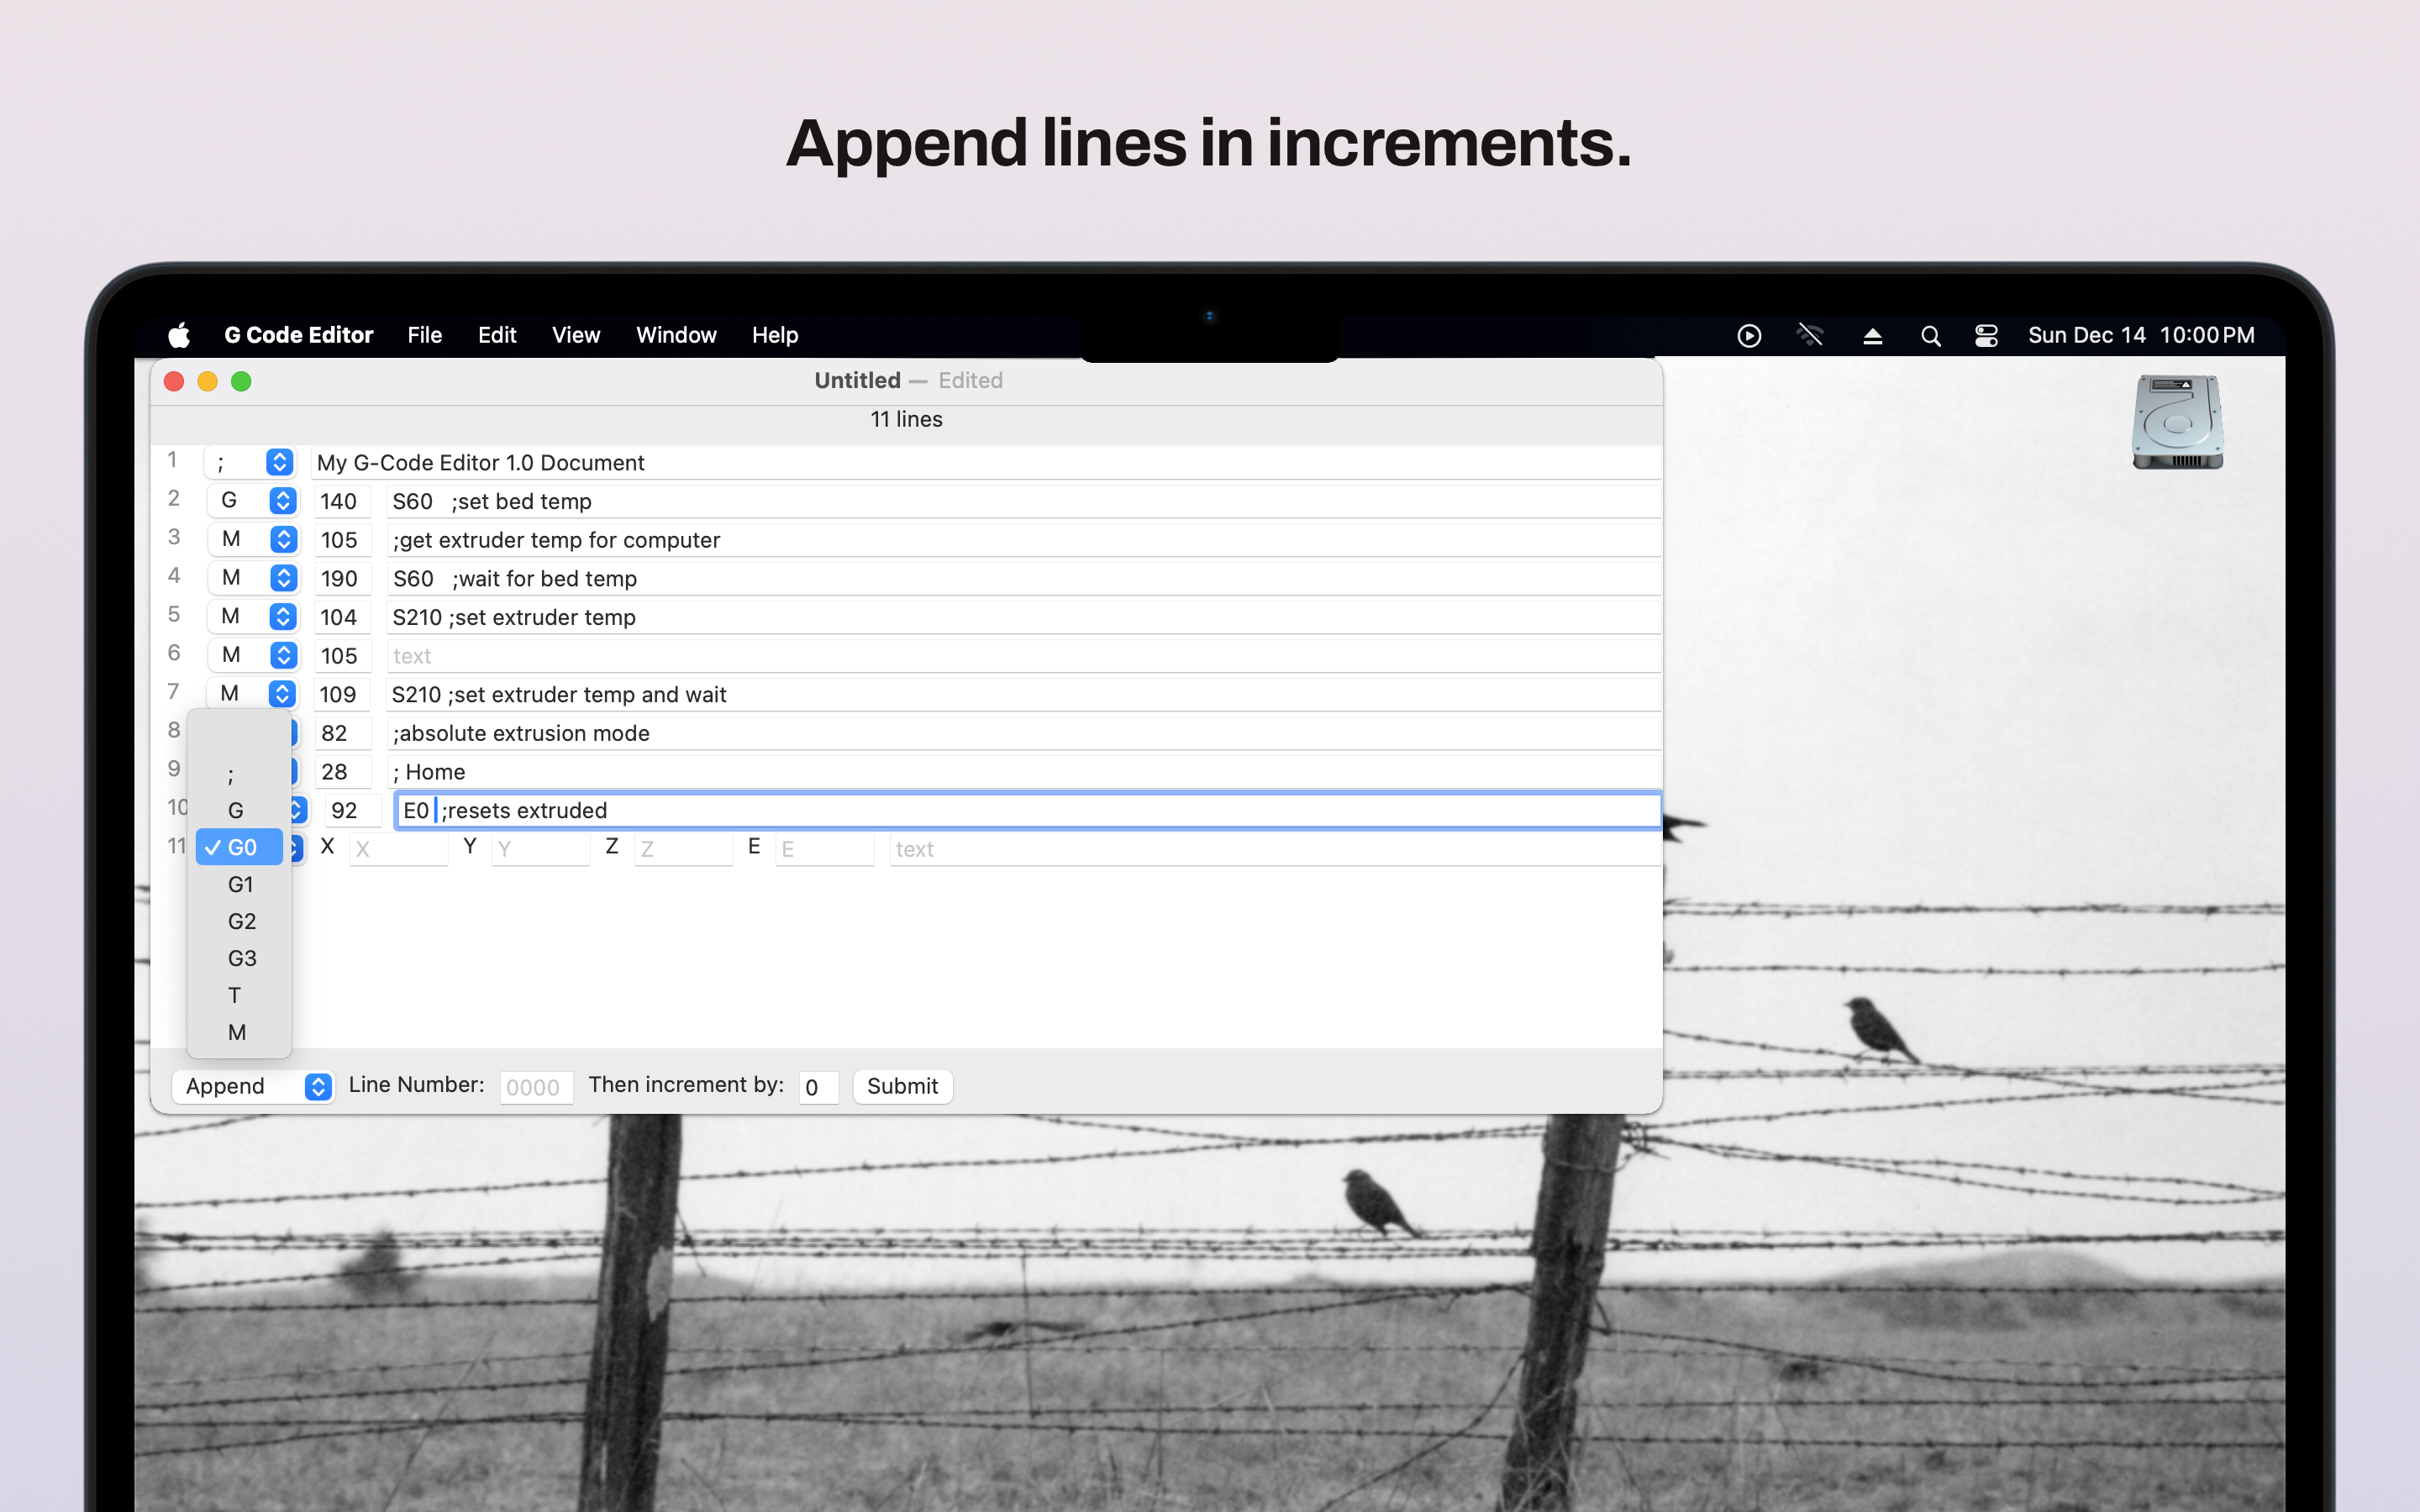
Task: Open Control Center icon
Action: click(1987, 335)
